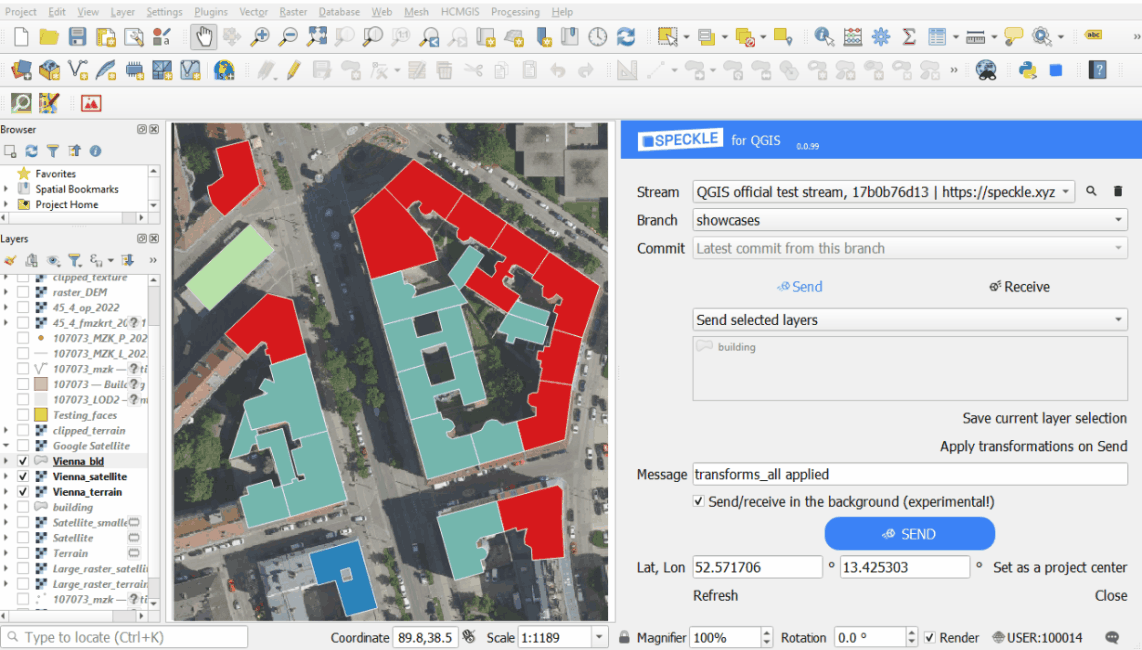Click the Layers panel vertical scrollbar
This screenshot has width=1142, height=650.
(x=154, y=442)
